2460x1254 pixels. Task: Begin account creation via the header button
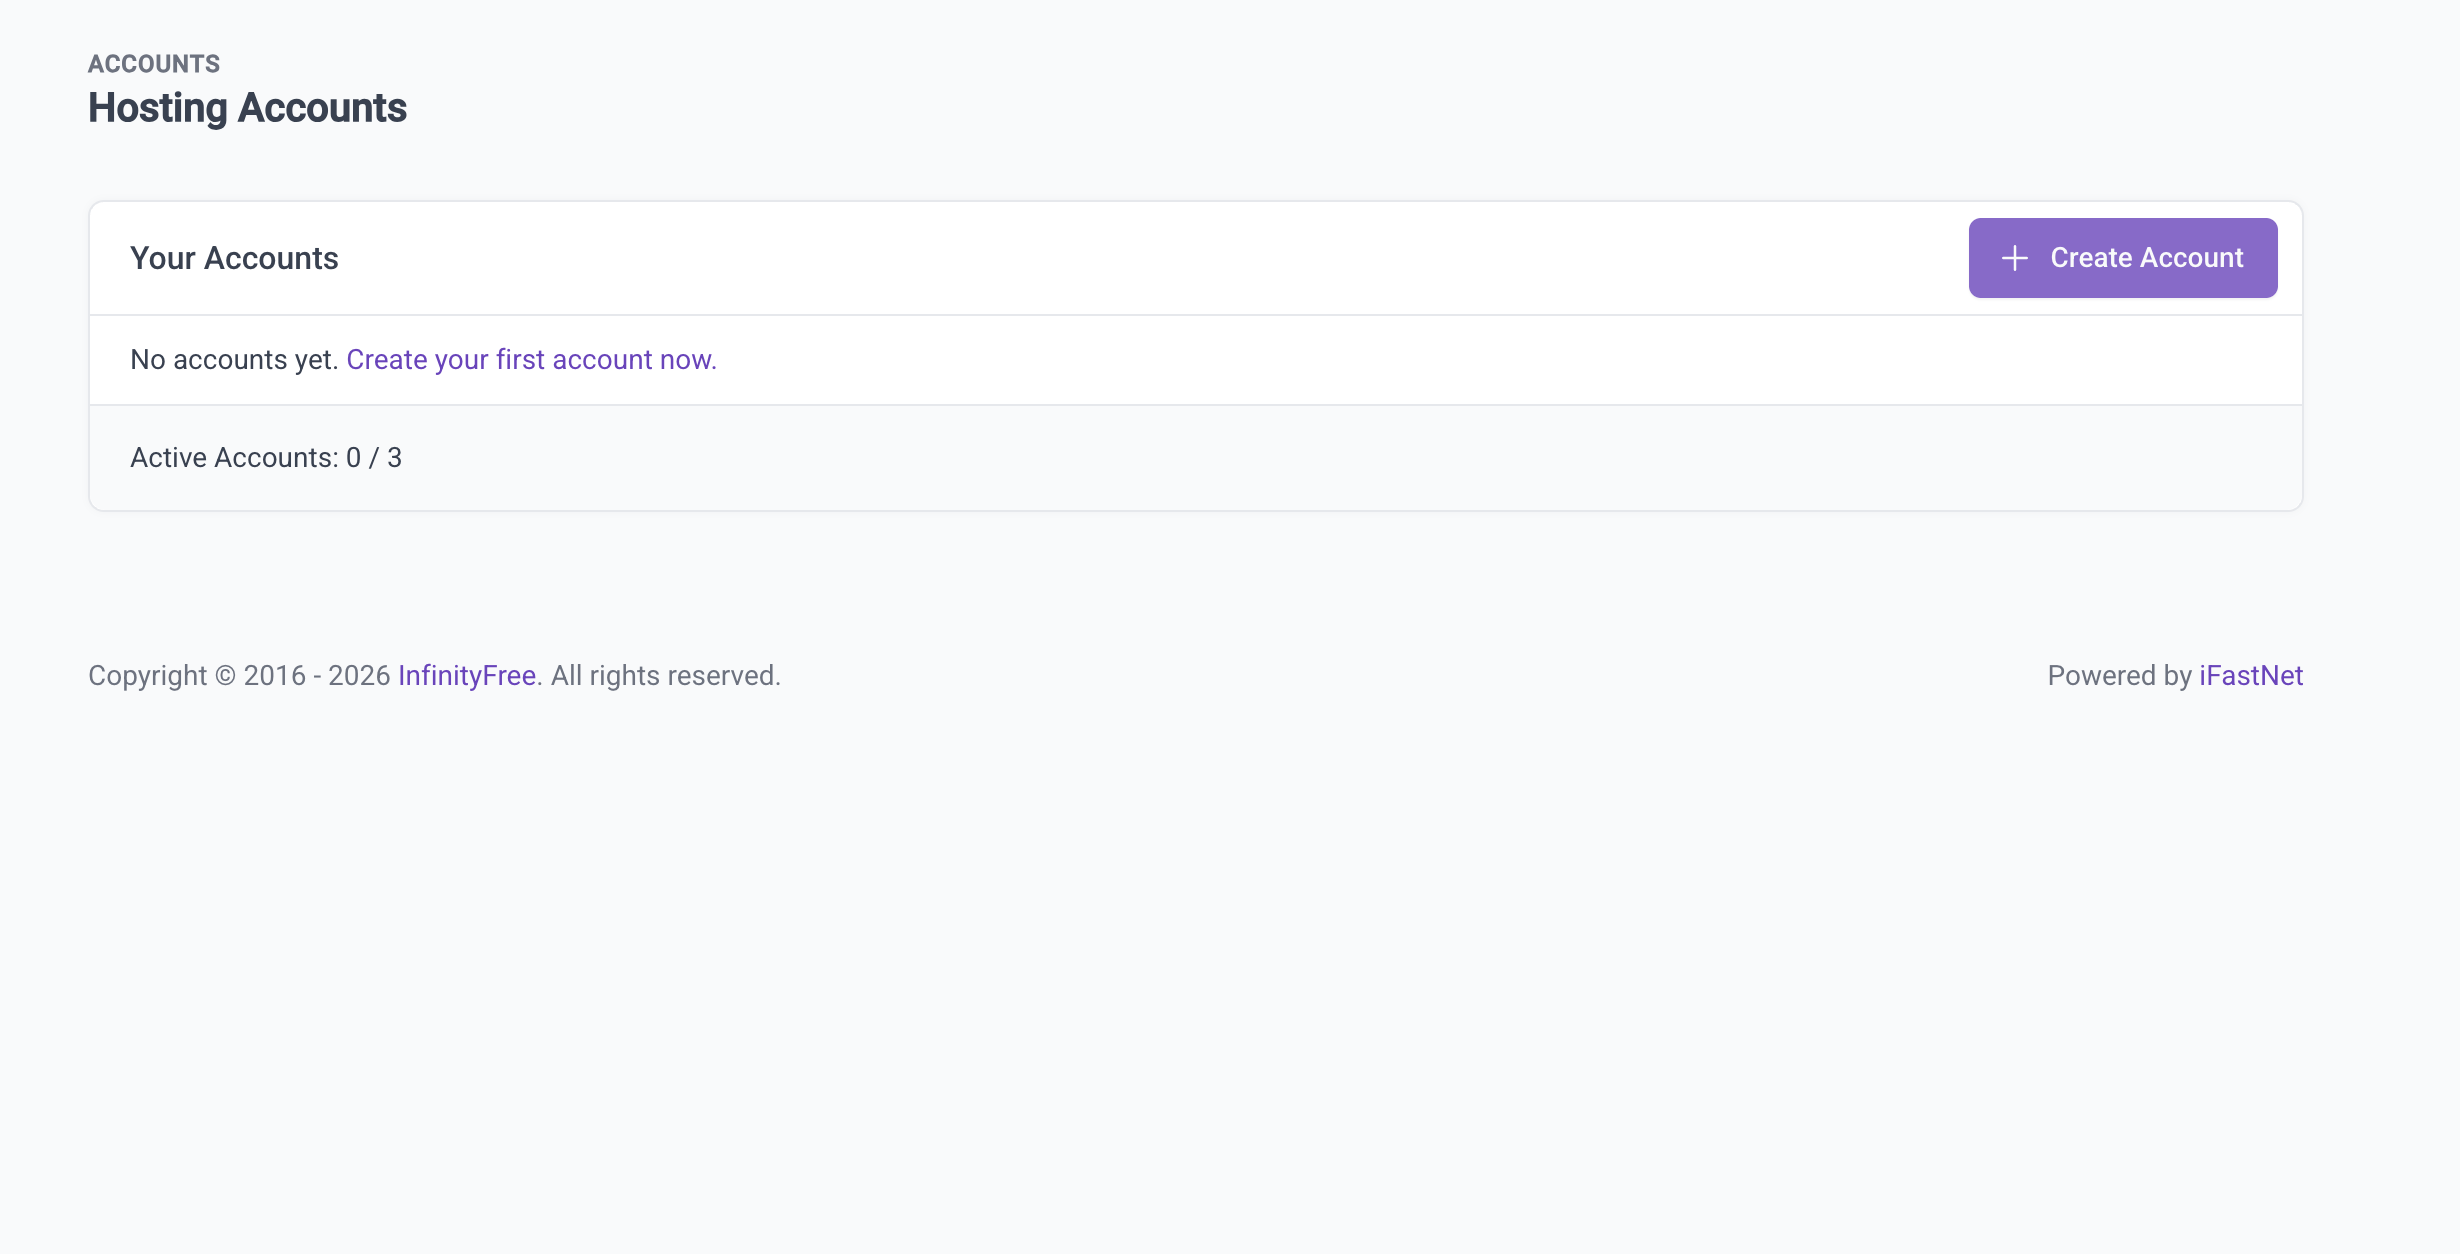(2122, 257)
